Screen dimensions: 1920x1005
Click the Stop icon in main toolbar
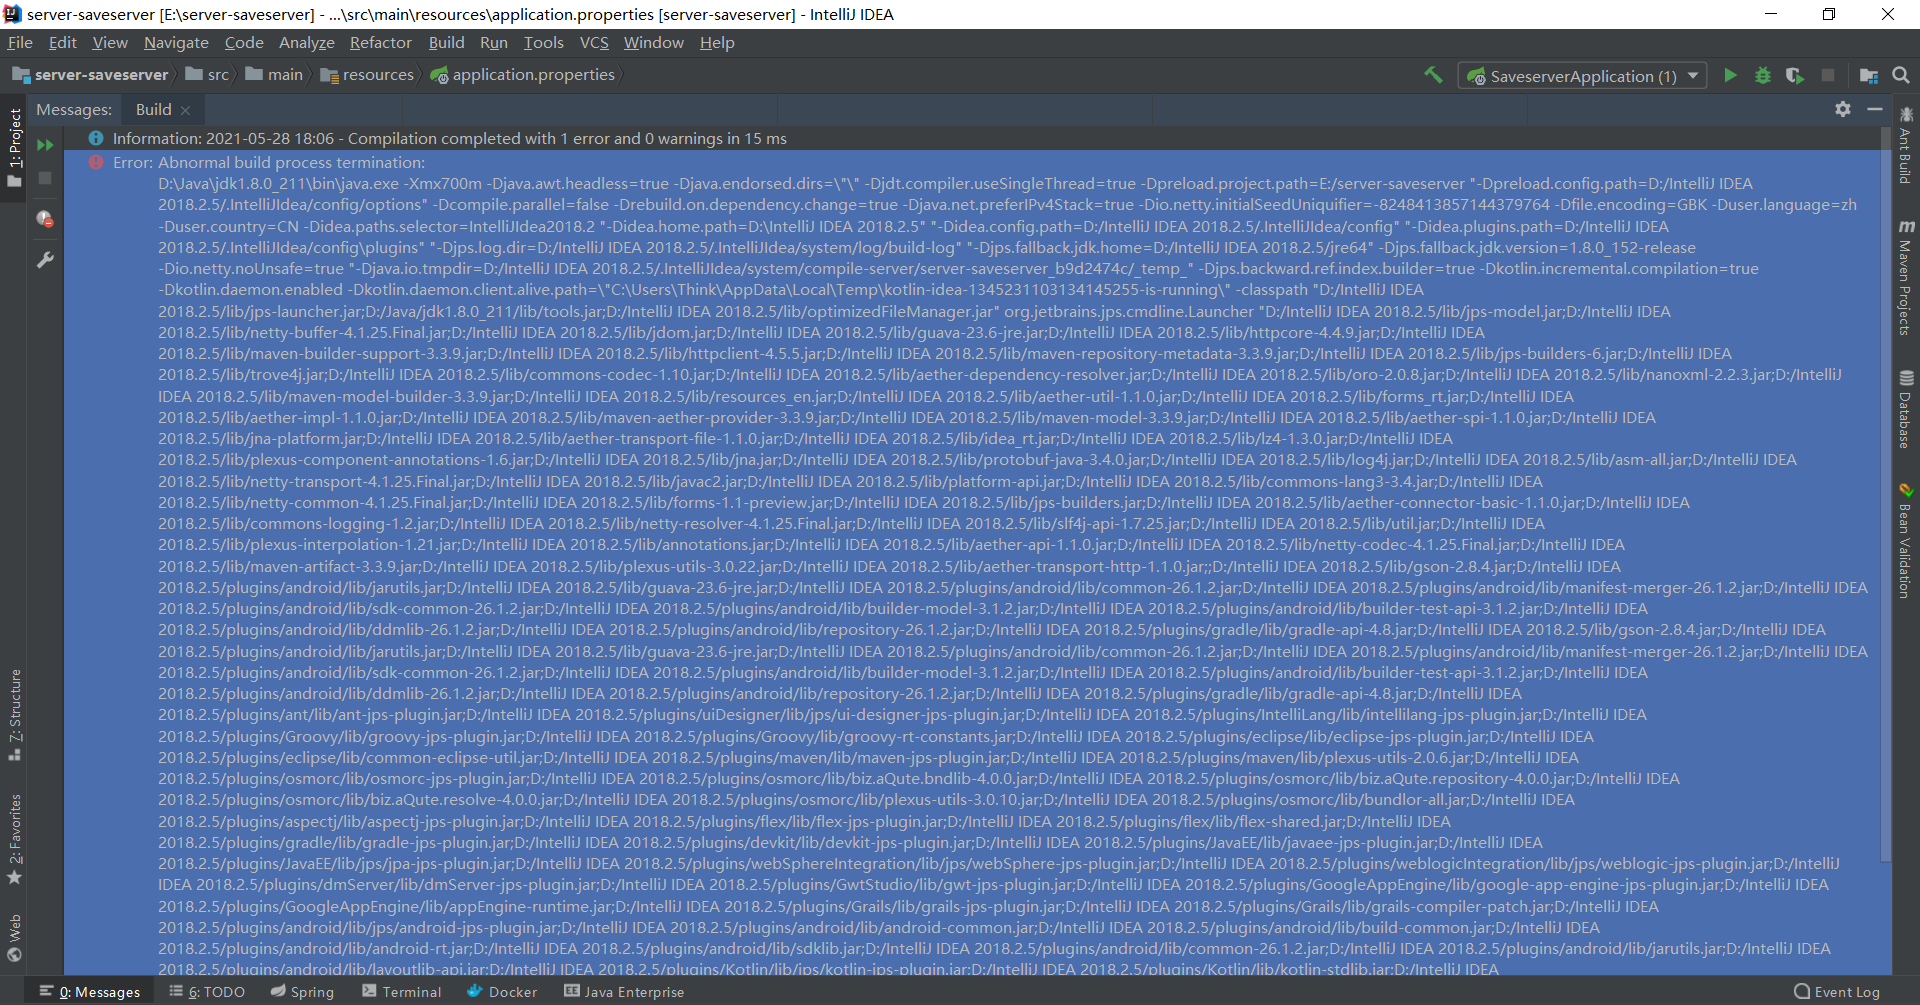point(1828,75)
